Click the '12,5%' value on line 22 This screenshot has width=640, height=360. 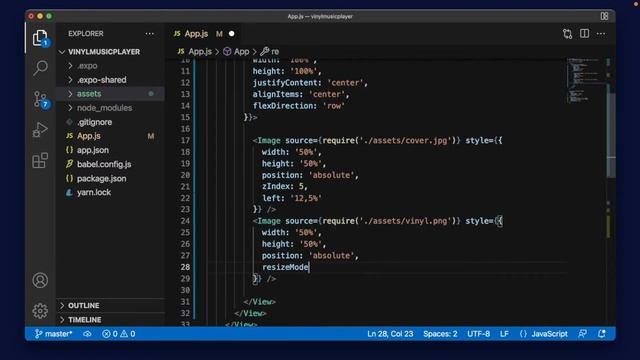pyautogui.click(x=306, y=198)
